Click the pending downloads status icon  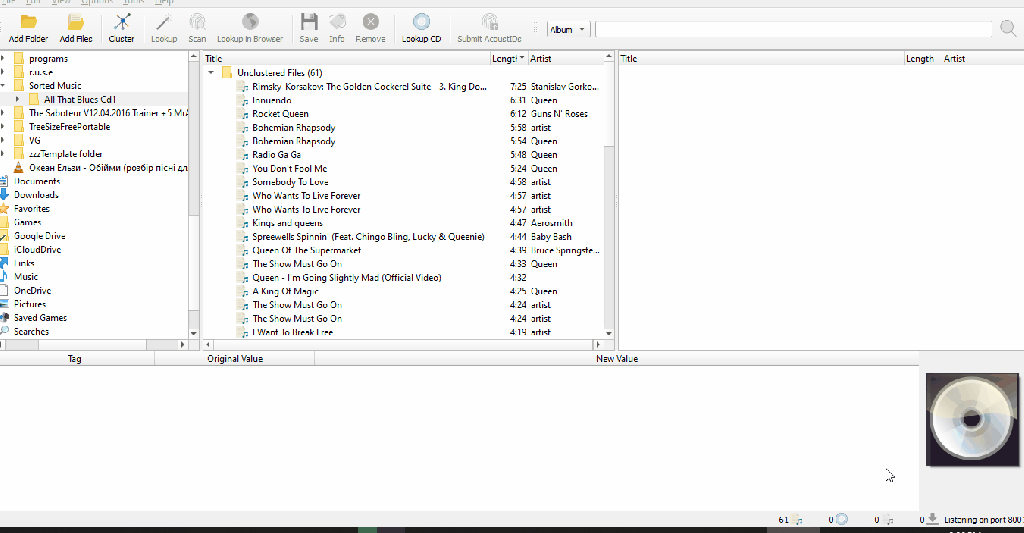pyautogui.click(x=932, y=519)
